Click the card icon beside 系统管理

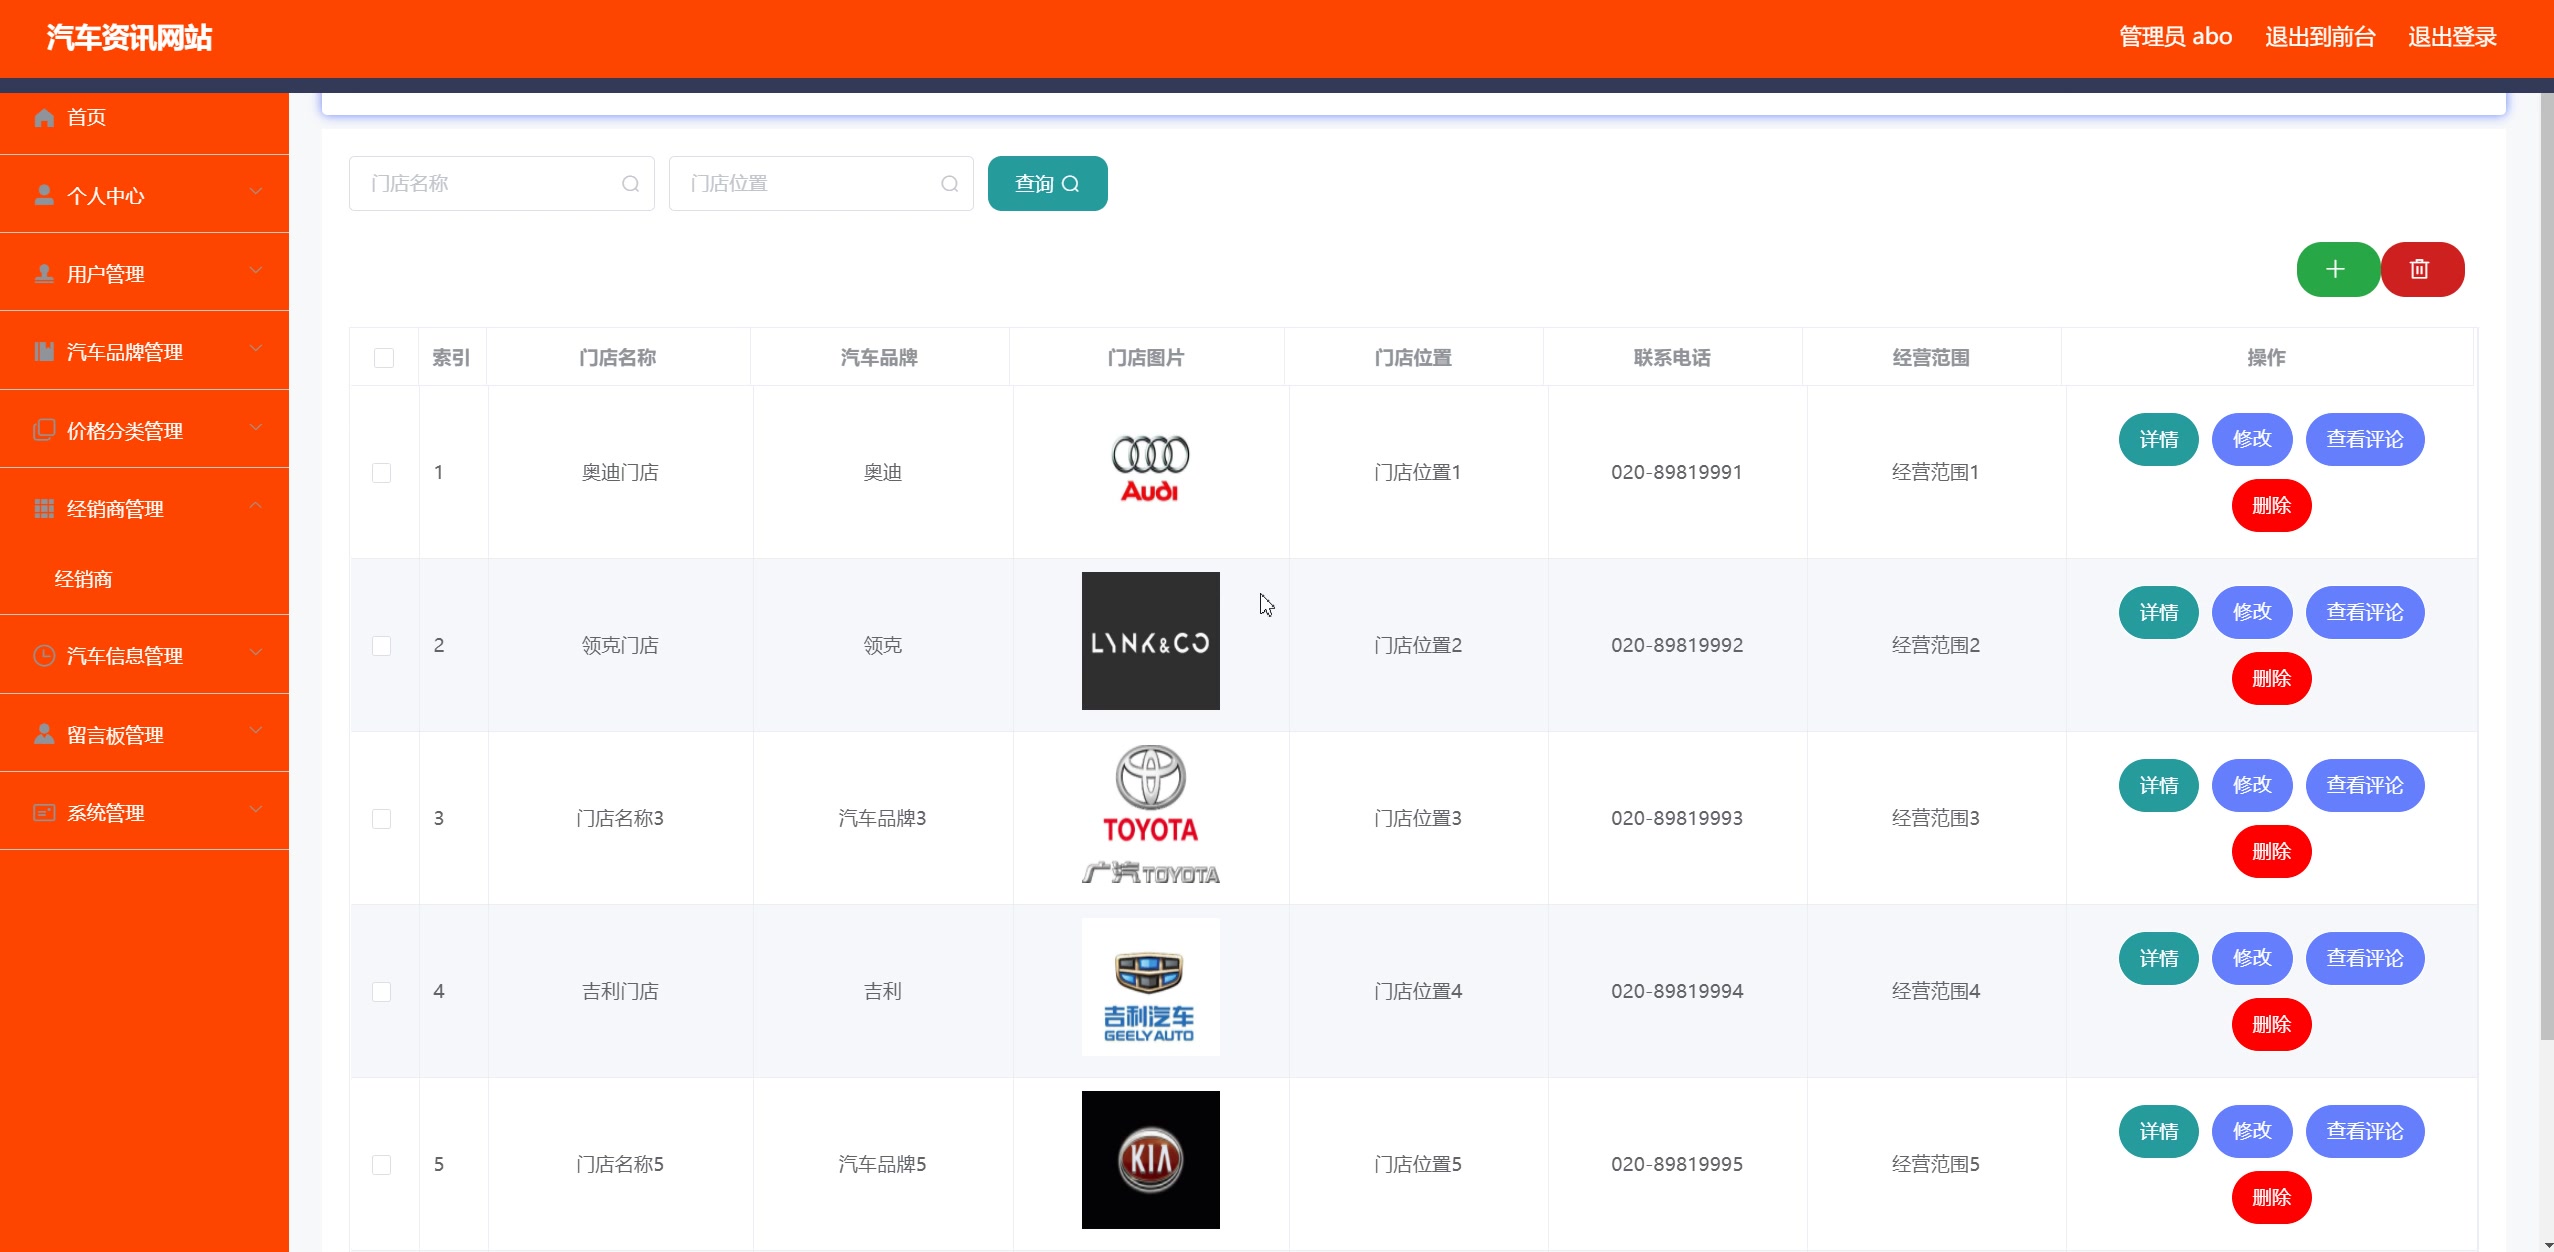44,812
